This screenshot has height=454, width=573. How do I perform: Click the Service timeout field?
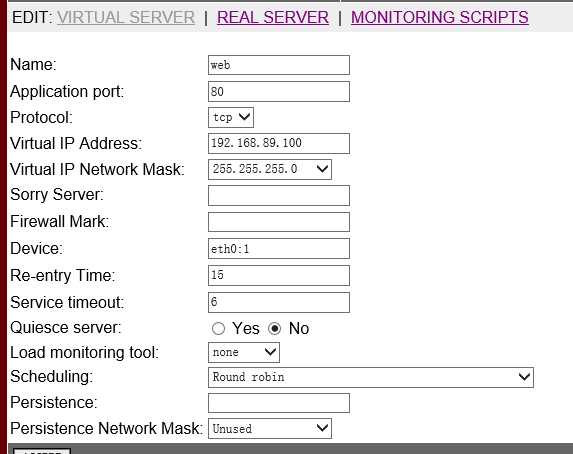pyautogui.click(x=279, y=302)
